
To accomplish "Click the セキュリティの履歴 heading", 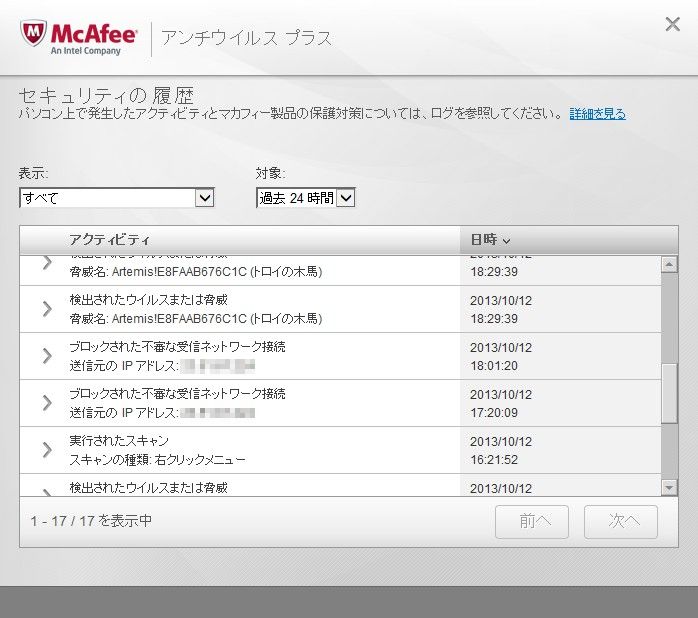I will point(106,95).
